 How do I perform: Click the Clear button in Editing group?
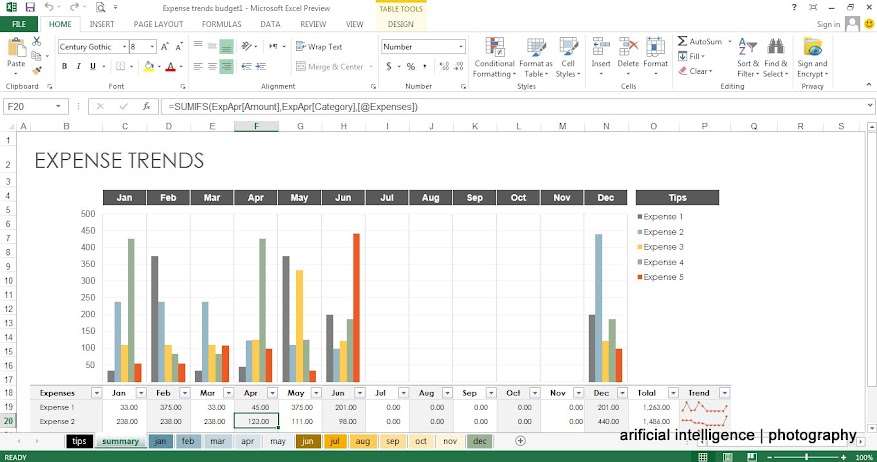click(695, 71)
